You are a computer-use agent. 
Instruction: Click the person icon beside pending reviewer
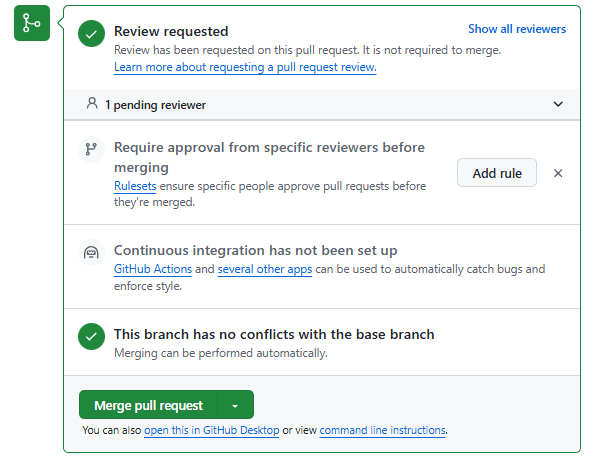point(92,103)
